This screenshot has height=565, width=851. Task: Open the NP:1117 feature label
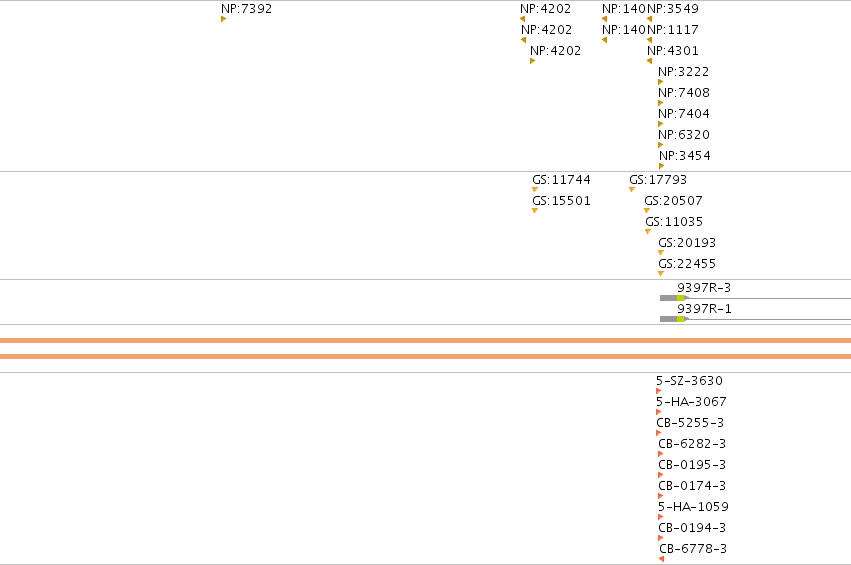[x=673, y=30]
